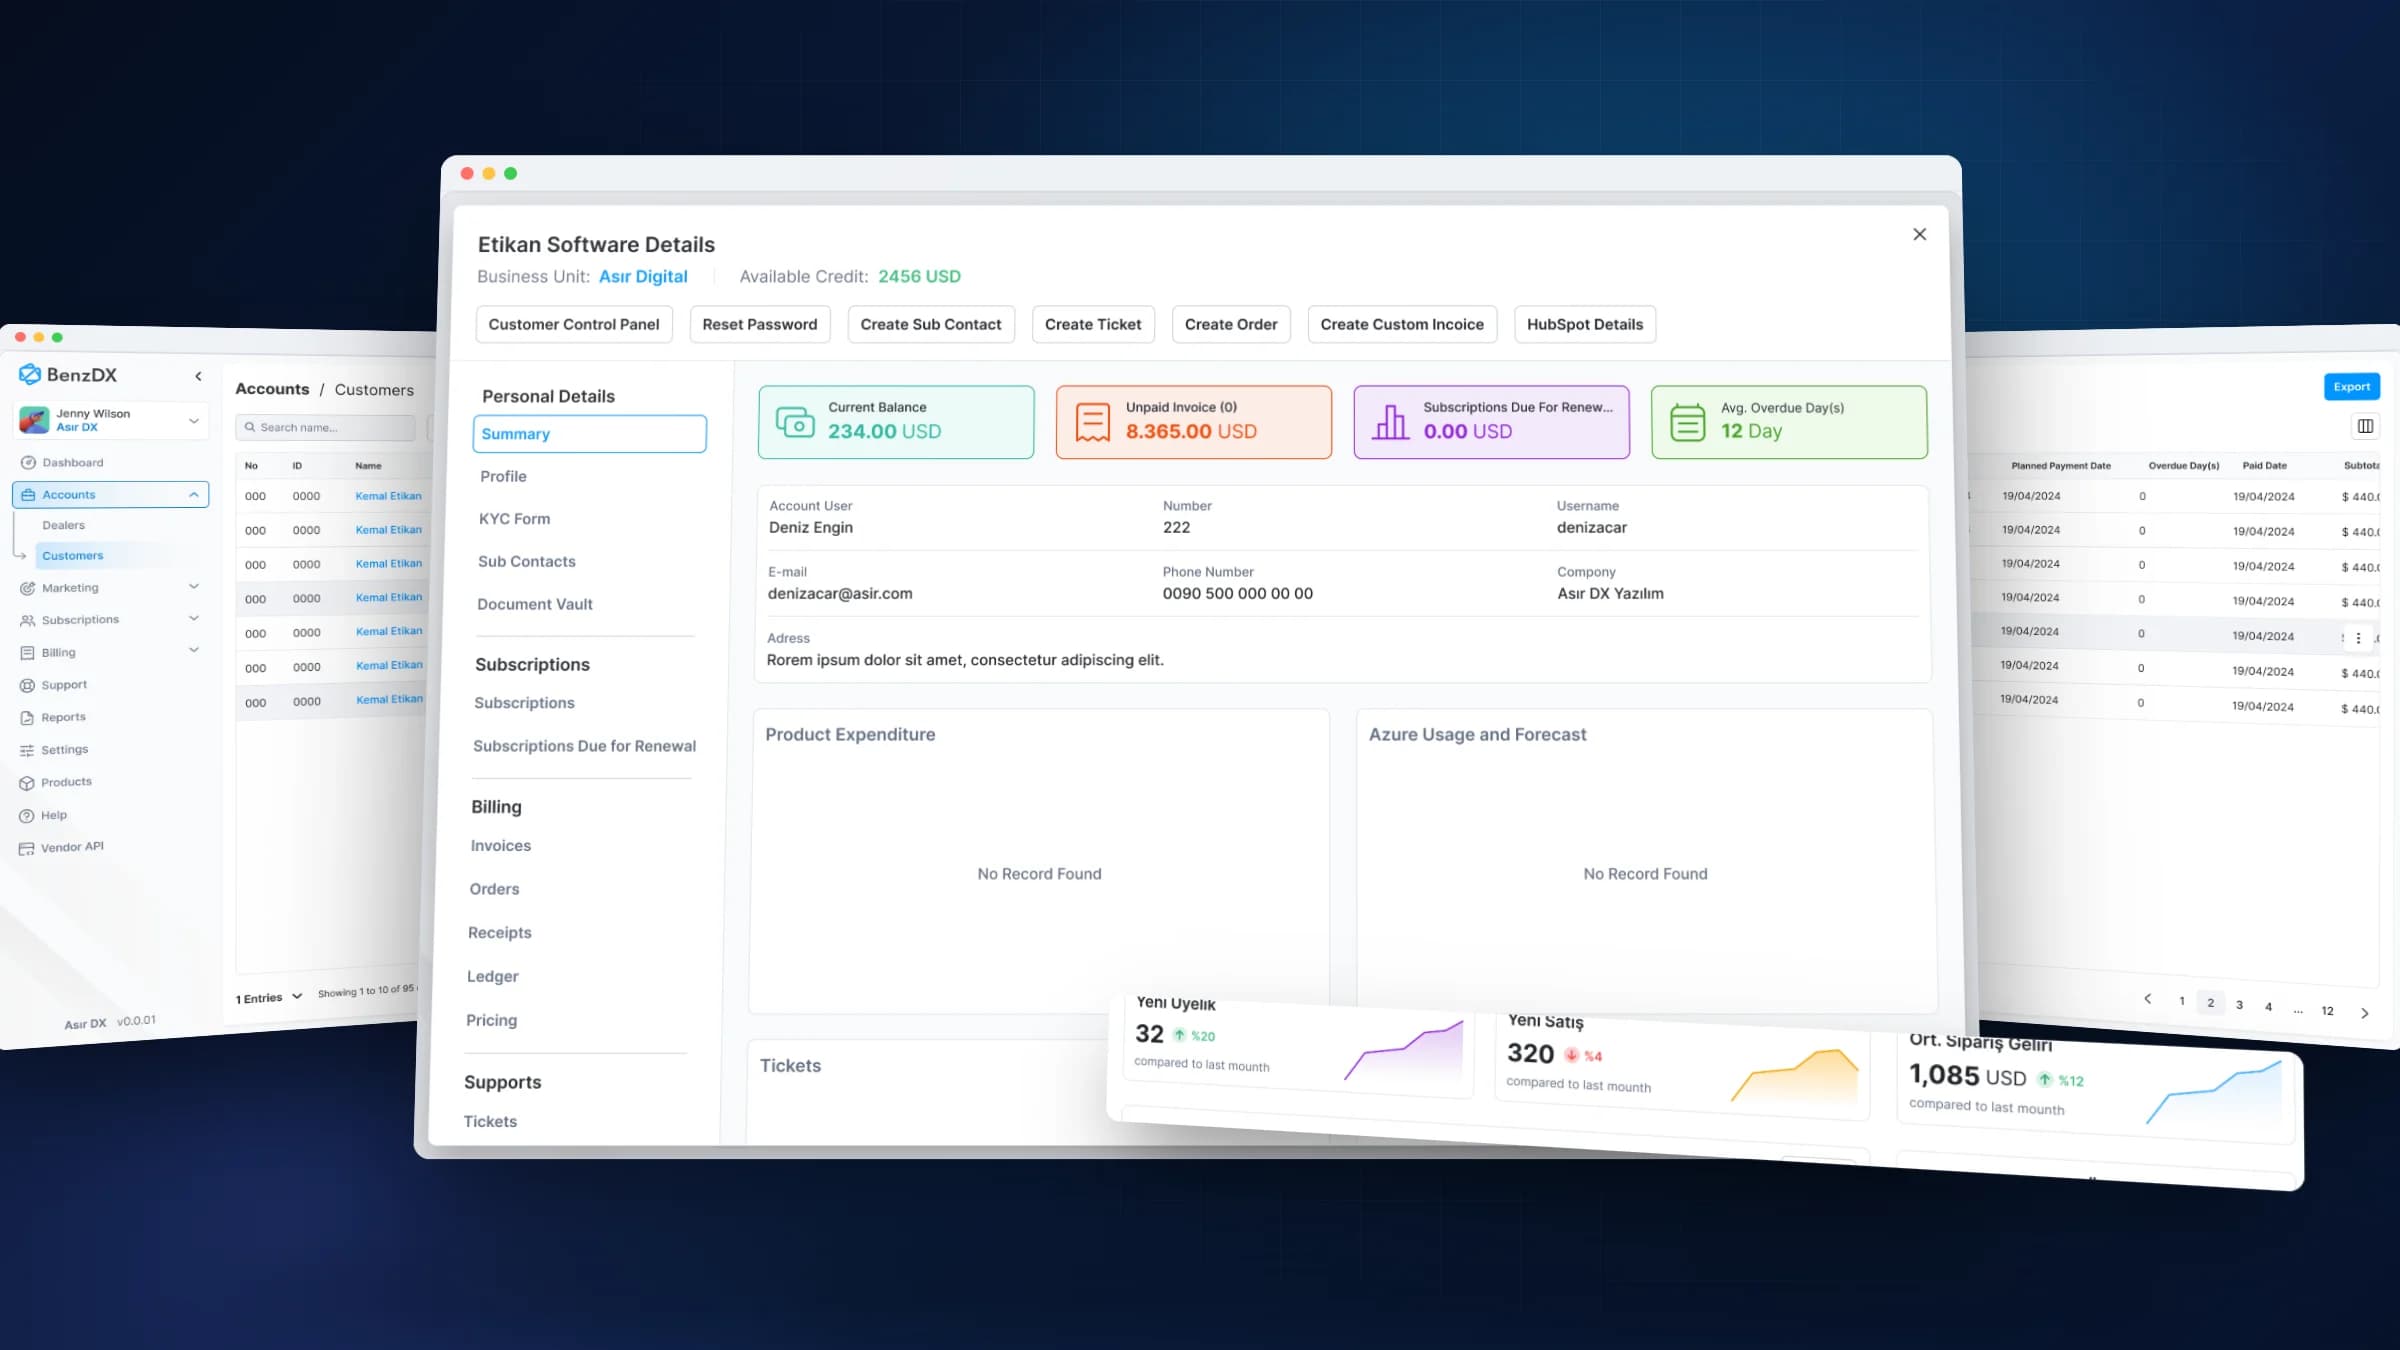Open Settings in the sidebar

point(54,750)
